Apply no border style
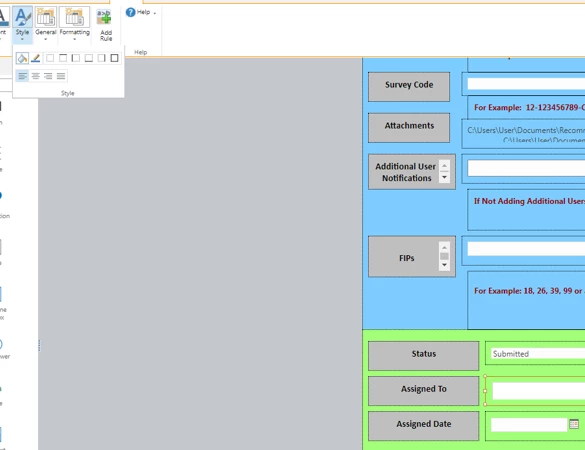The height and width of the screenshot is (450, 585). (x=50, y=58)
